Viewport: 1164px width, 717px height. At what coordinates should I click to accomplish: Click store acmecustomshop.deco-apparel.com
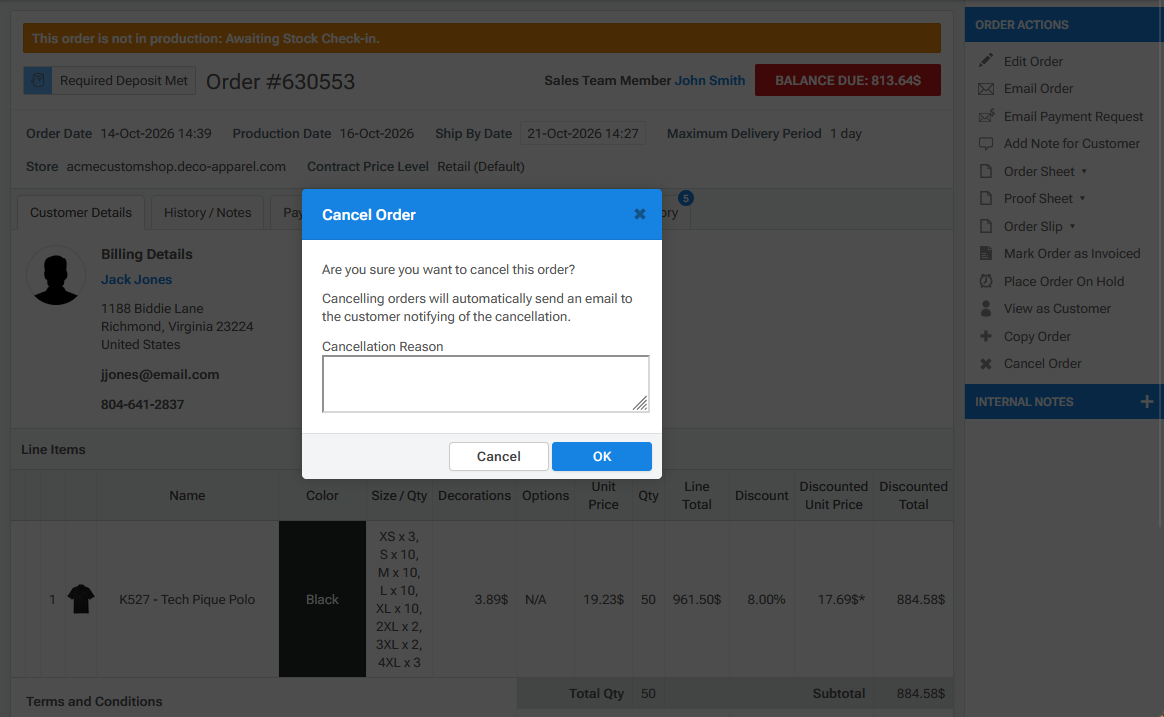(176, 166)
